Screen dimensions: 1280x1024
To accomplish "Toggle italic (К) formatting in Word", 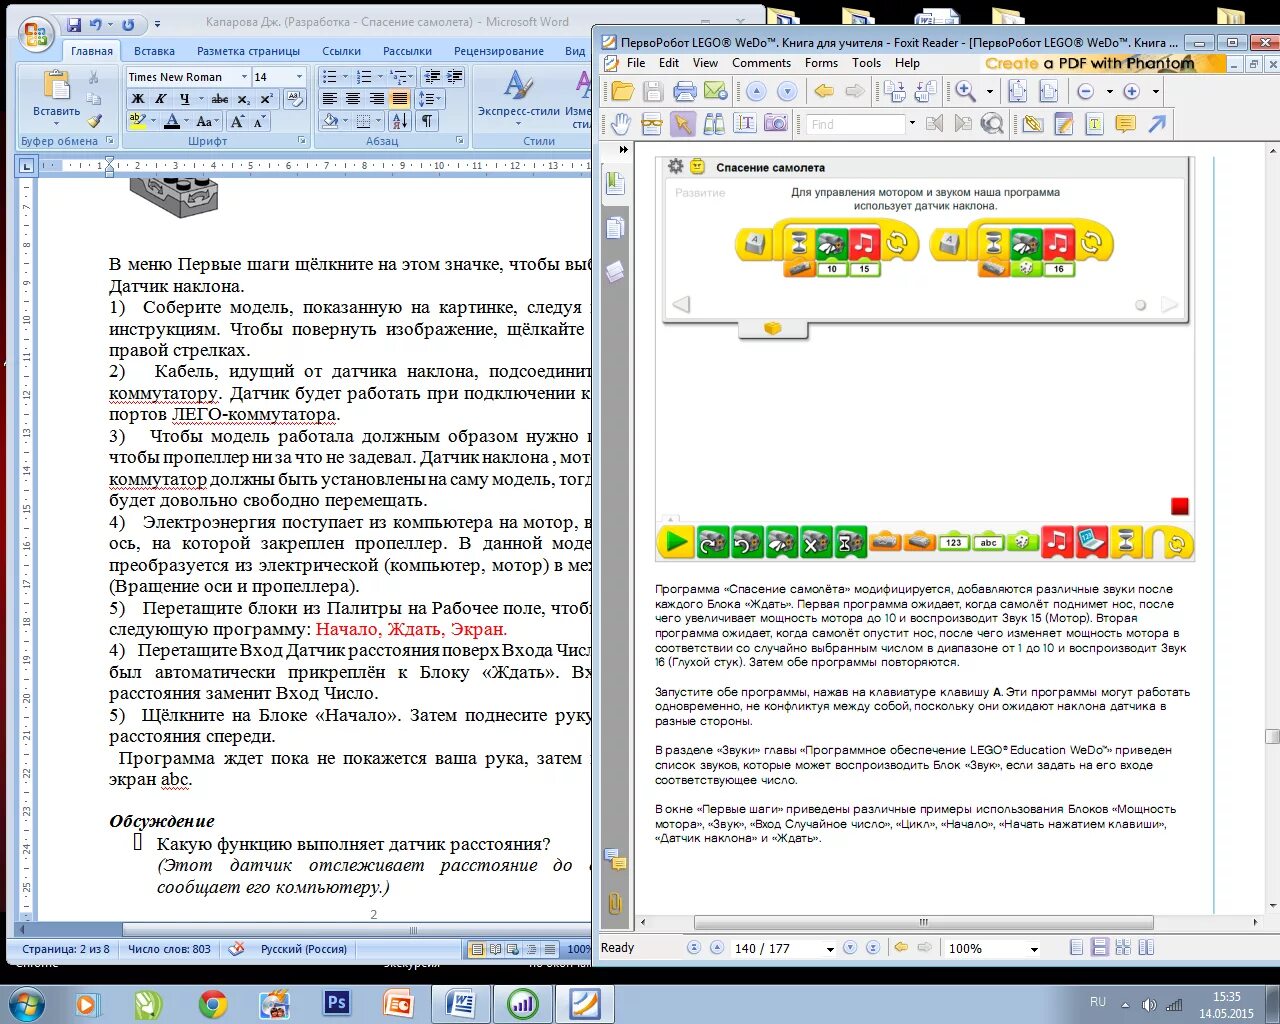I will coord(160,99).
